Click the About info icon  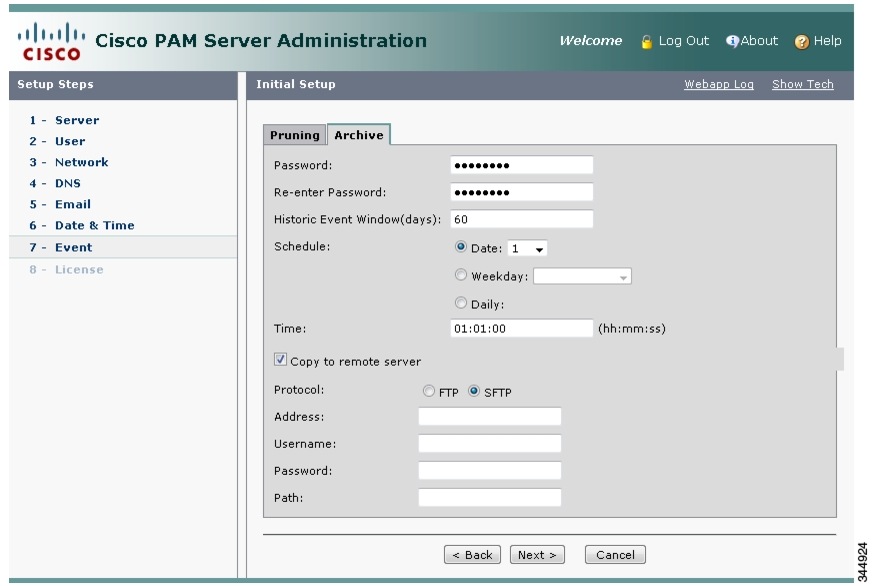pyautogui.click(x=732, y=41)
